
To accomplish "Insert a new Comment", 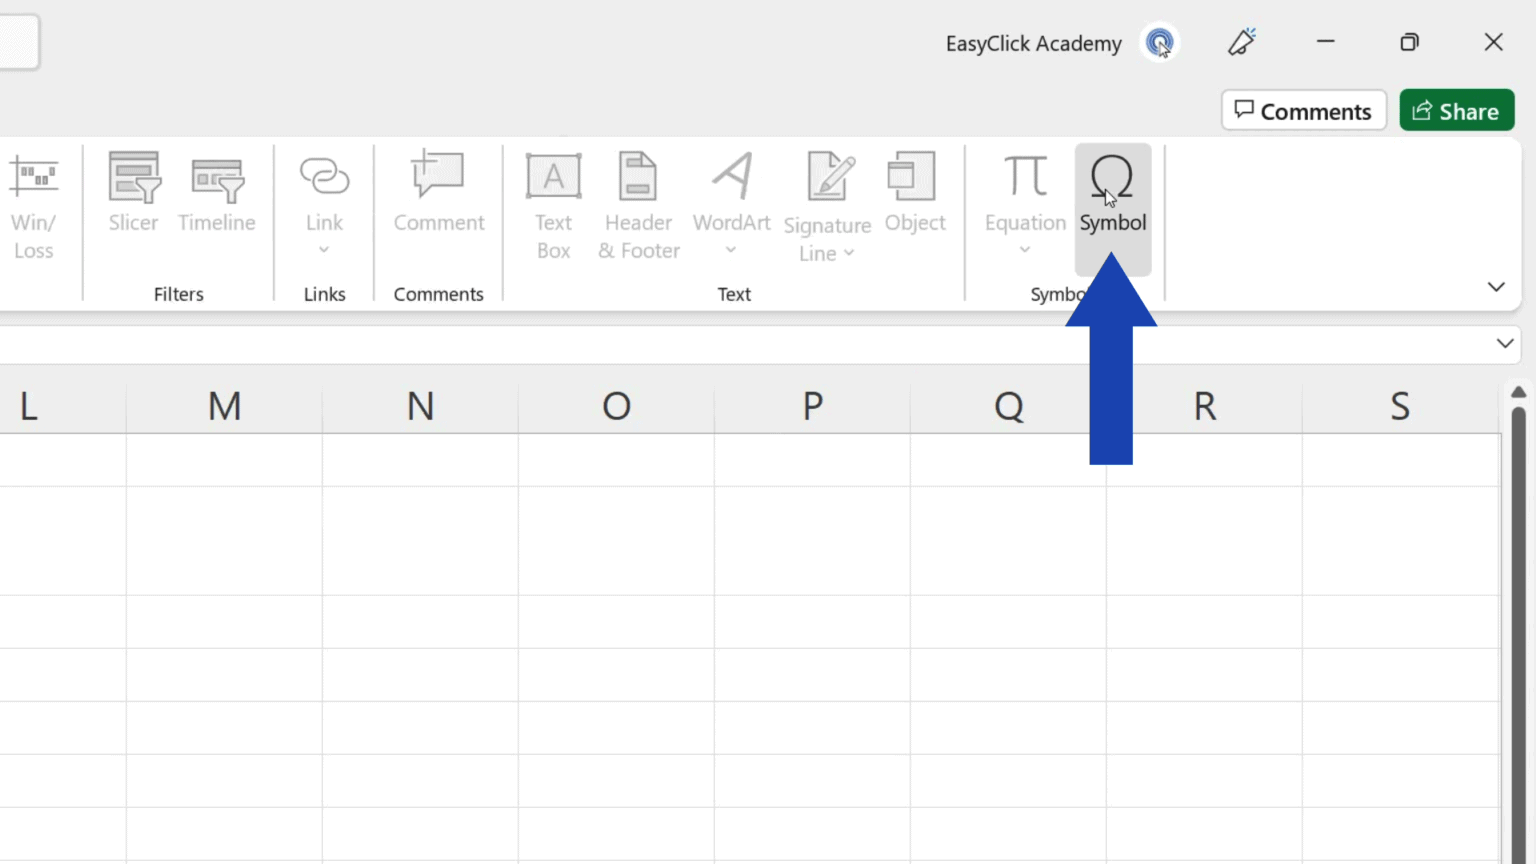I will [x=438, y=195].
